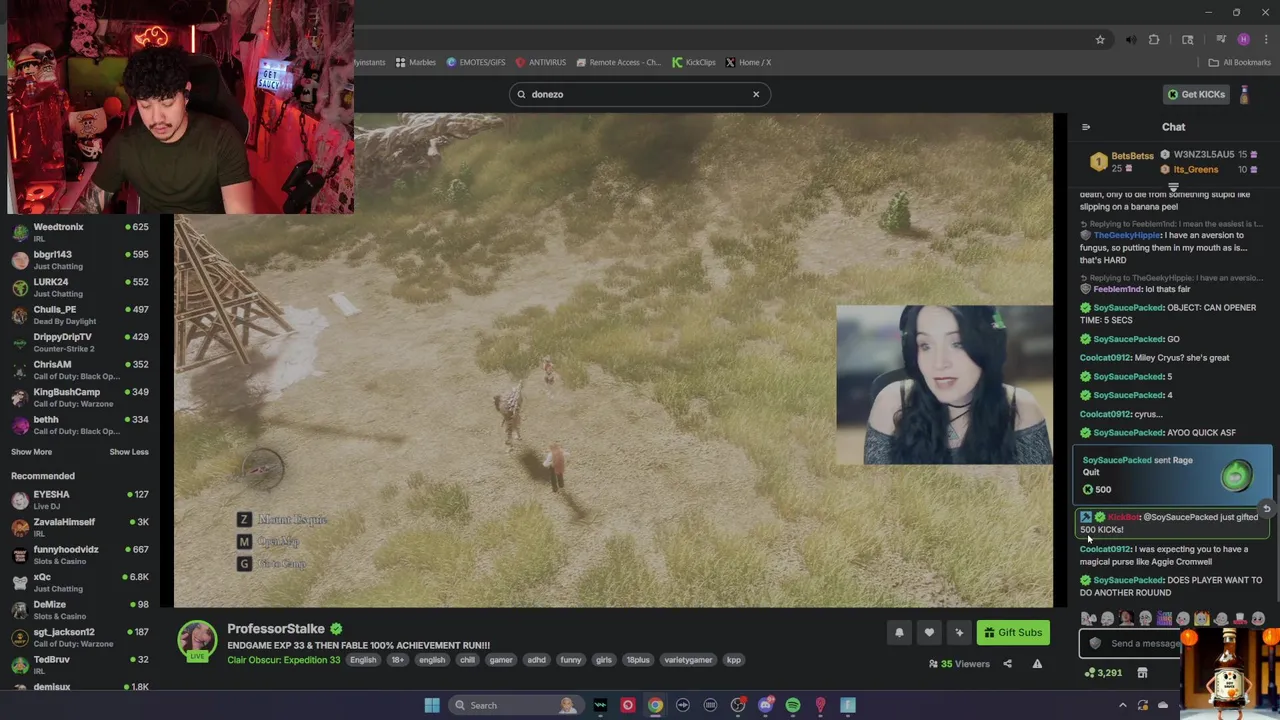
Task: Open the Chulis_PE channel
Action: 80,314
